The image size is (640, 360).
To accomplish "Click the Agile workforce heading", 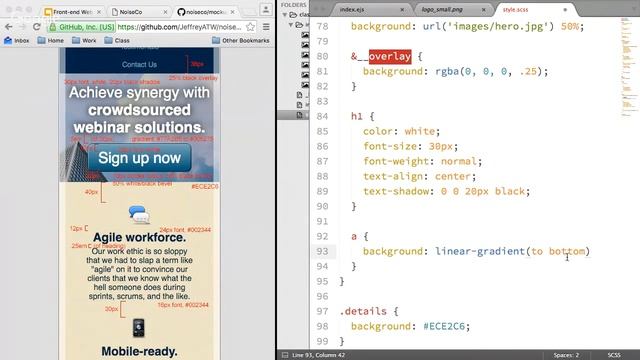I will 140,237.
